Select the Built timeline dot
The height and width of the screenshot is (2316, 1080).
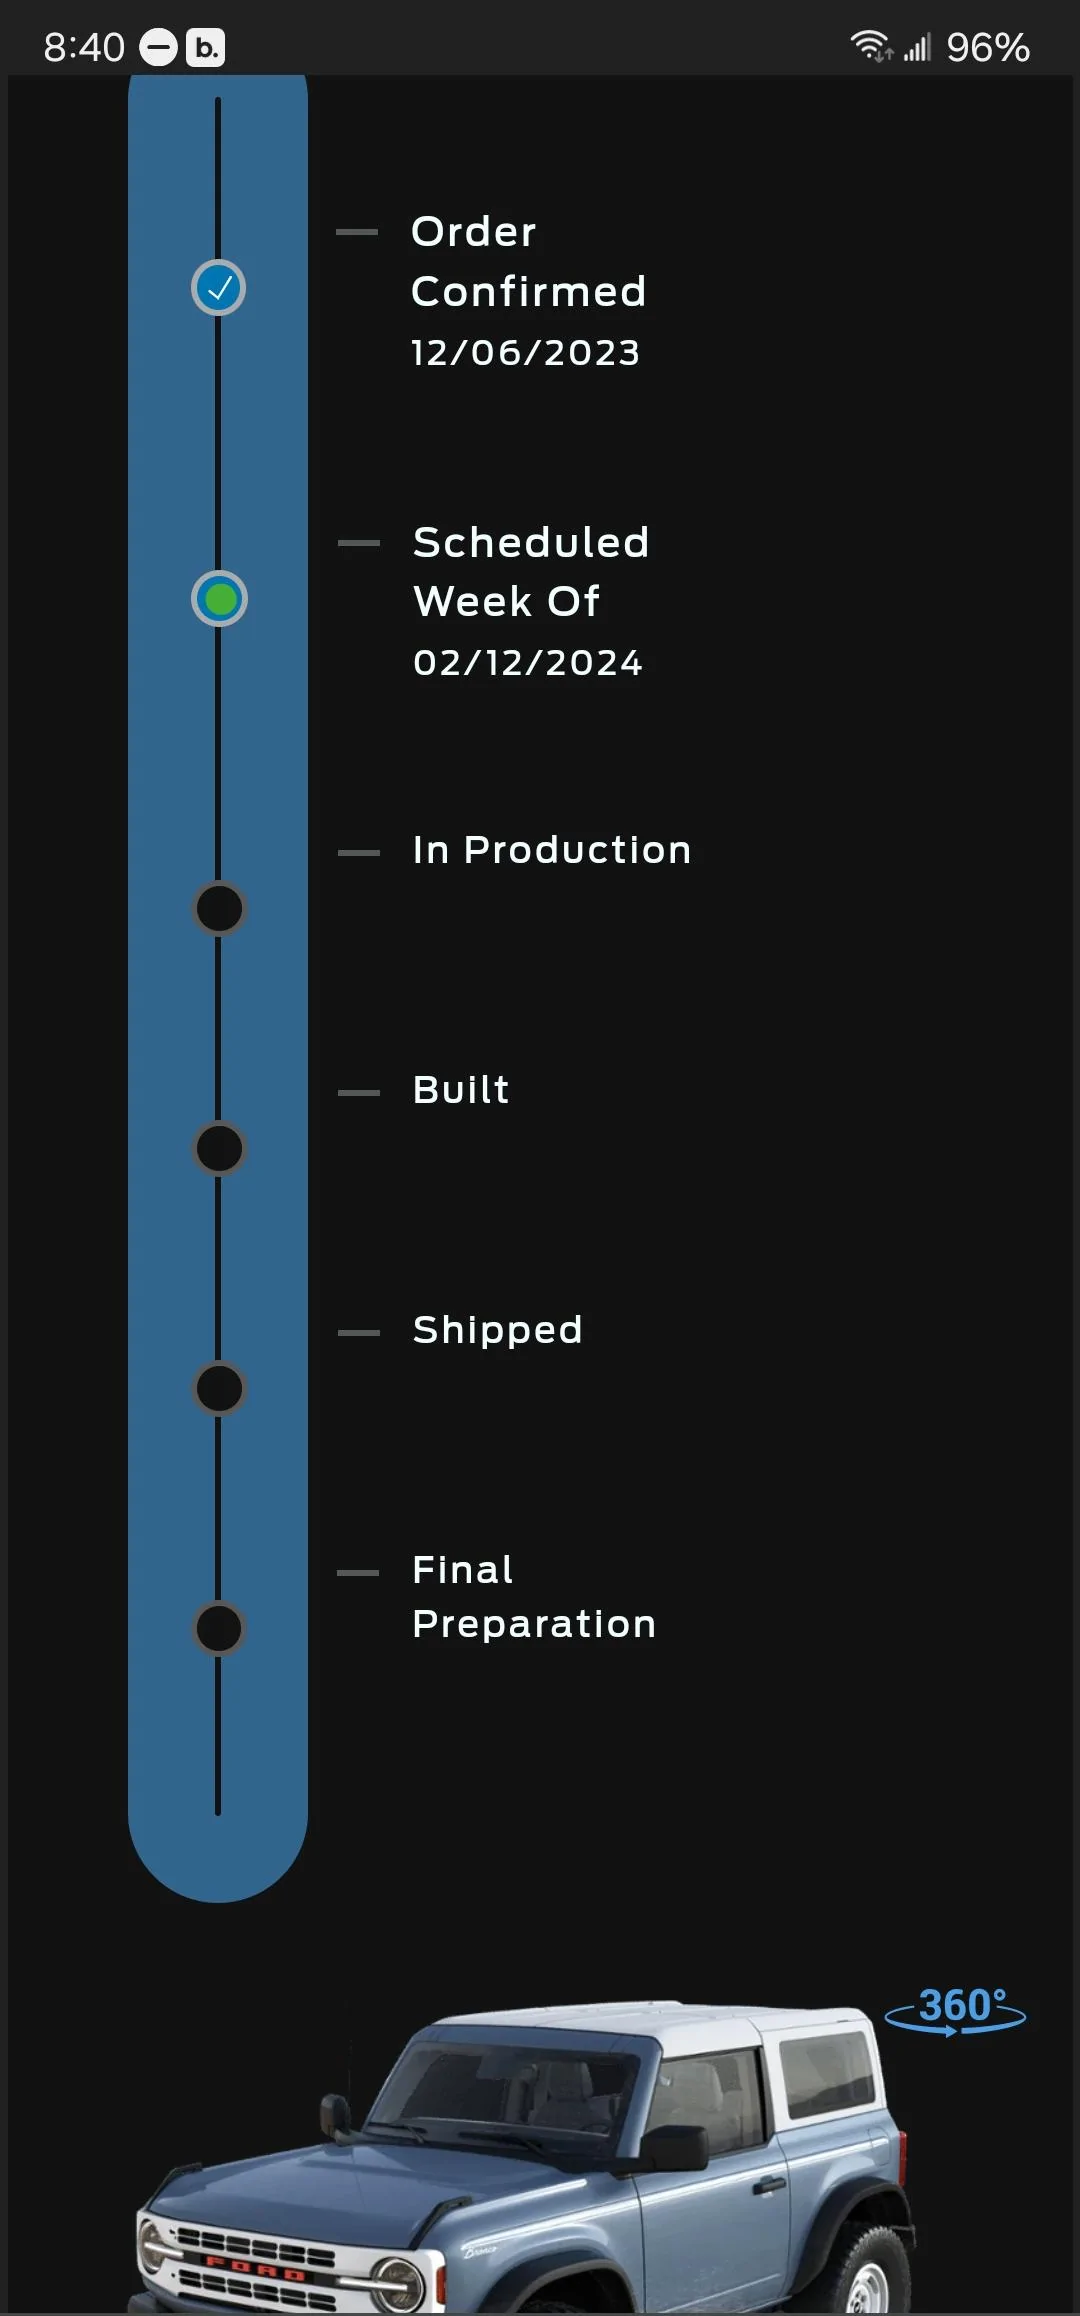(219, 1148)
